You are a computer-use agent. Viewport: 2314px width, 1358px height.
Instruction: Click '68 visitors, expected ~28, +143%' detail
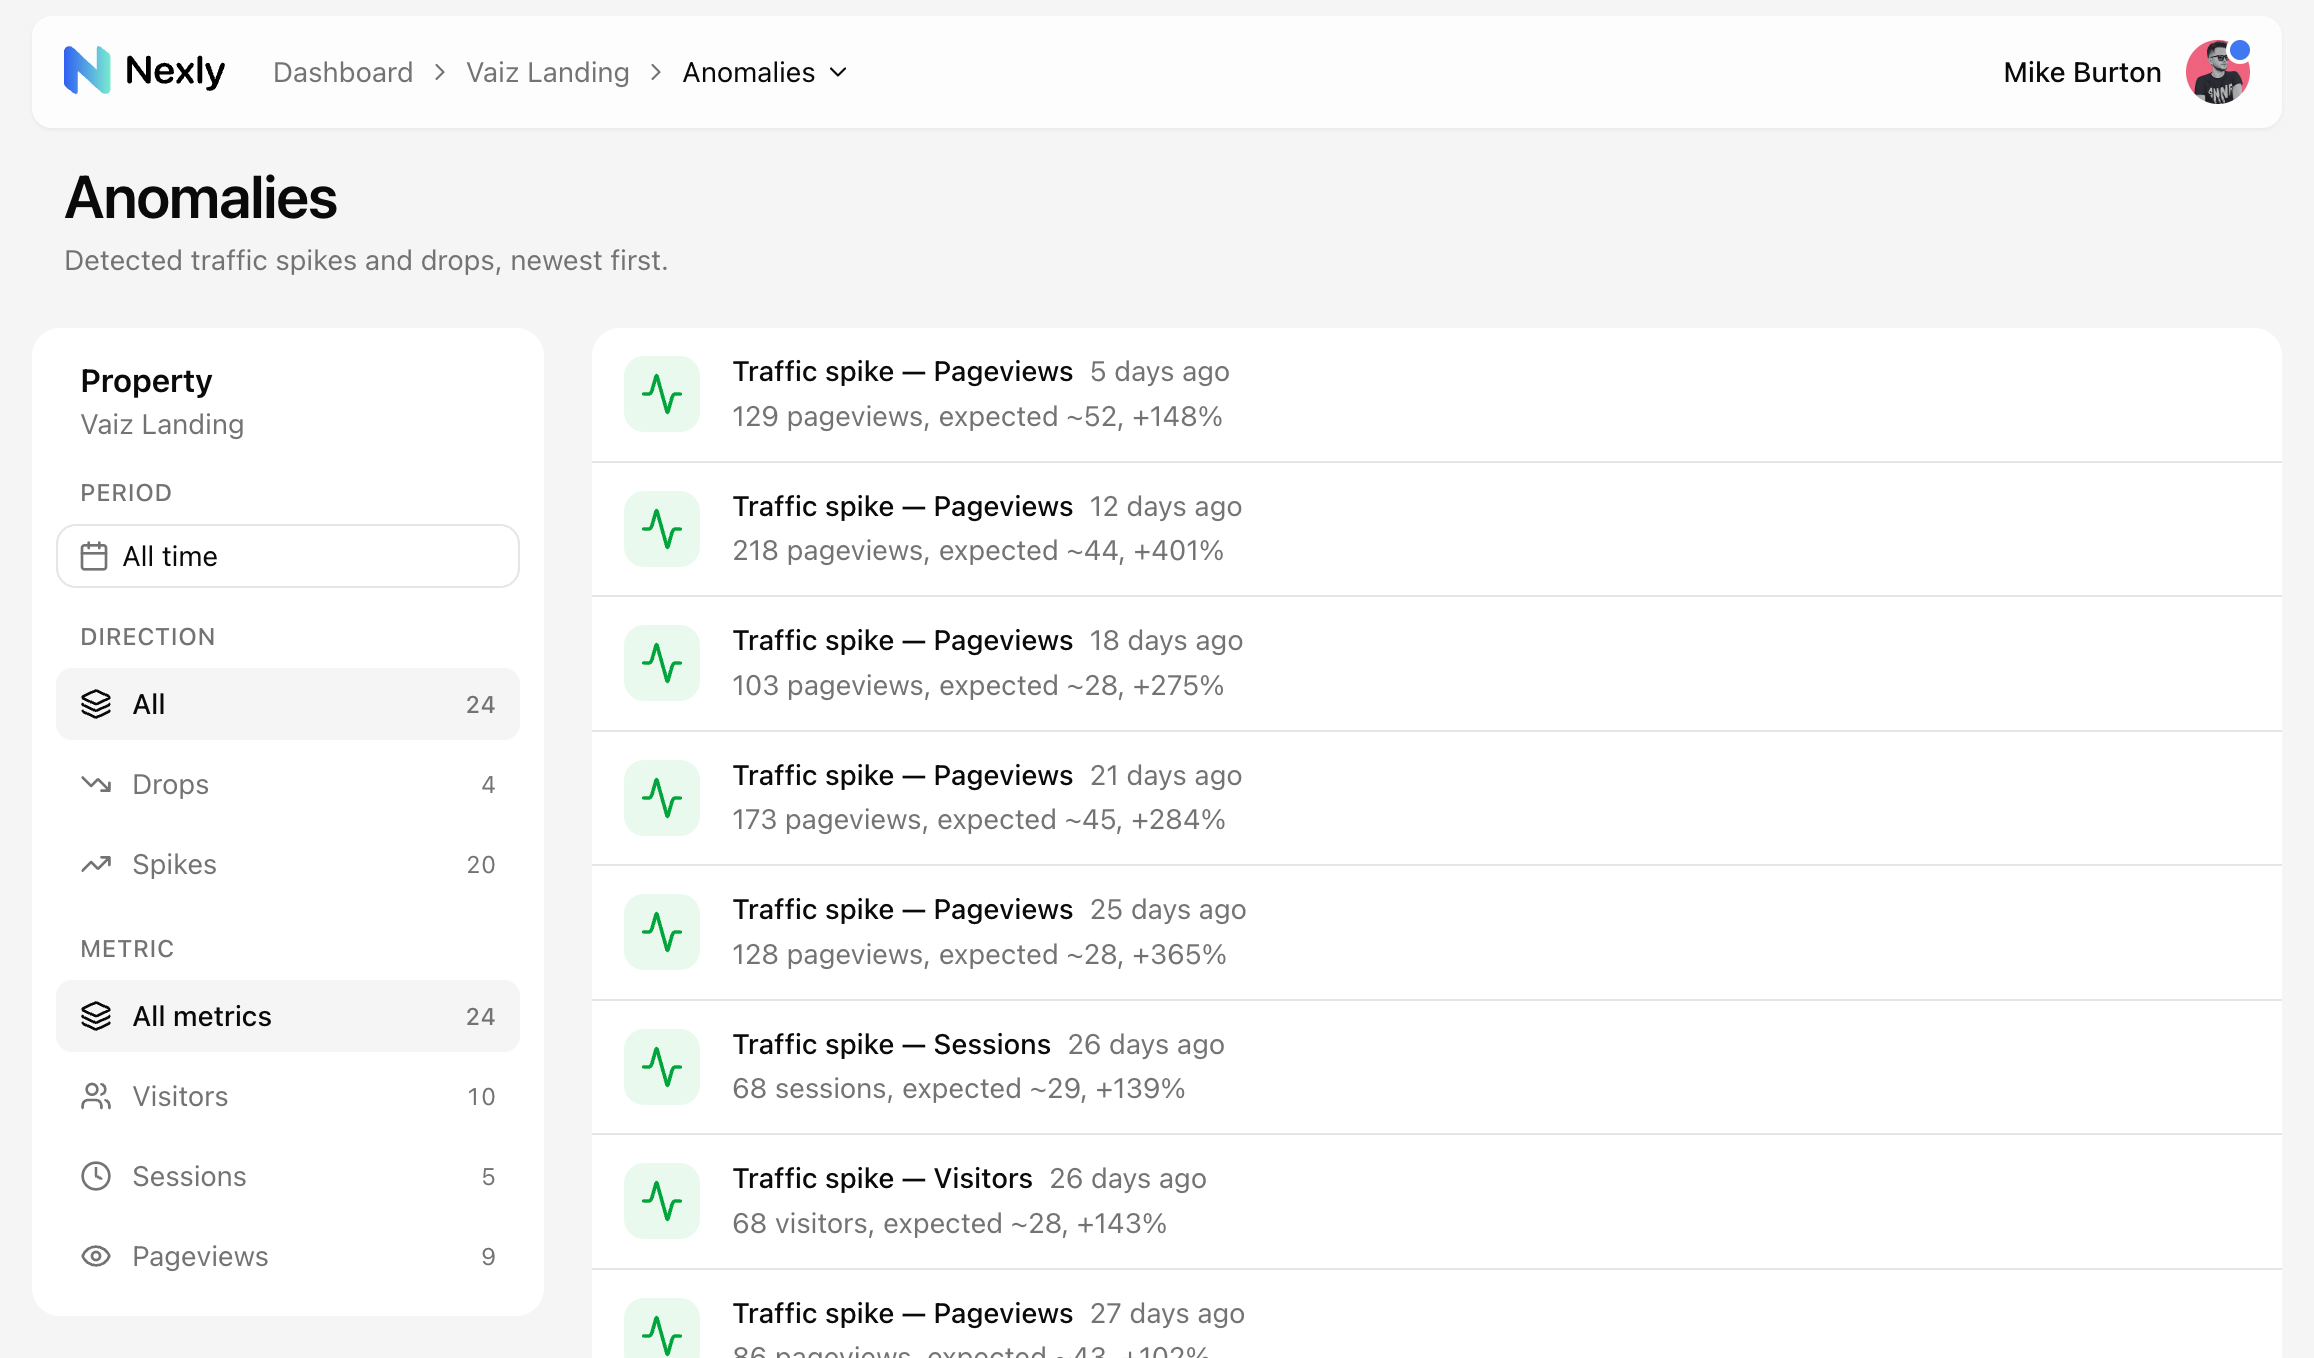(x=950, y=1223)
